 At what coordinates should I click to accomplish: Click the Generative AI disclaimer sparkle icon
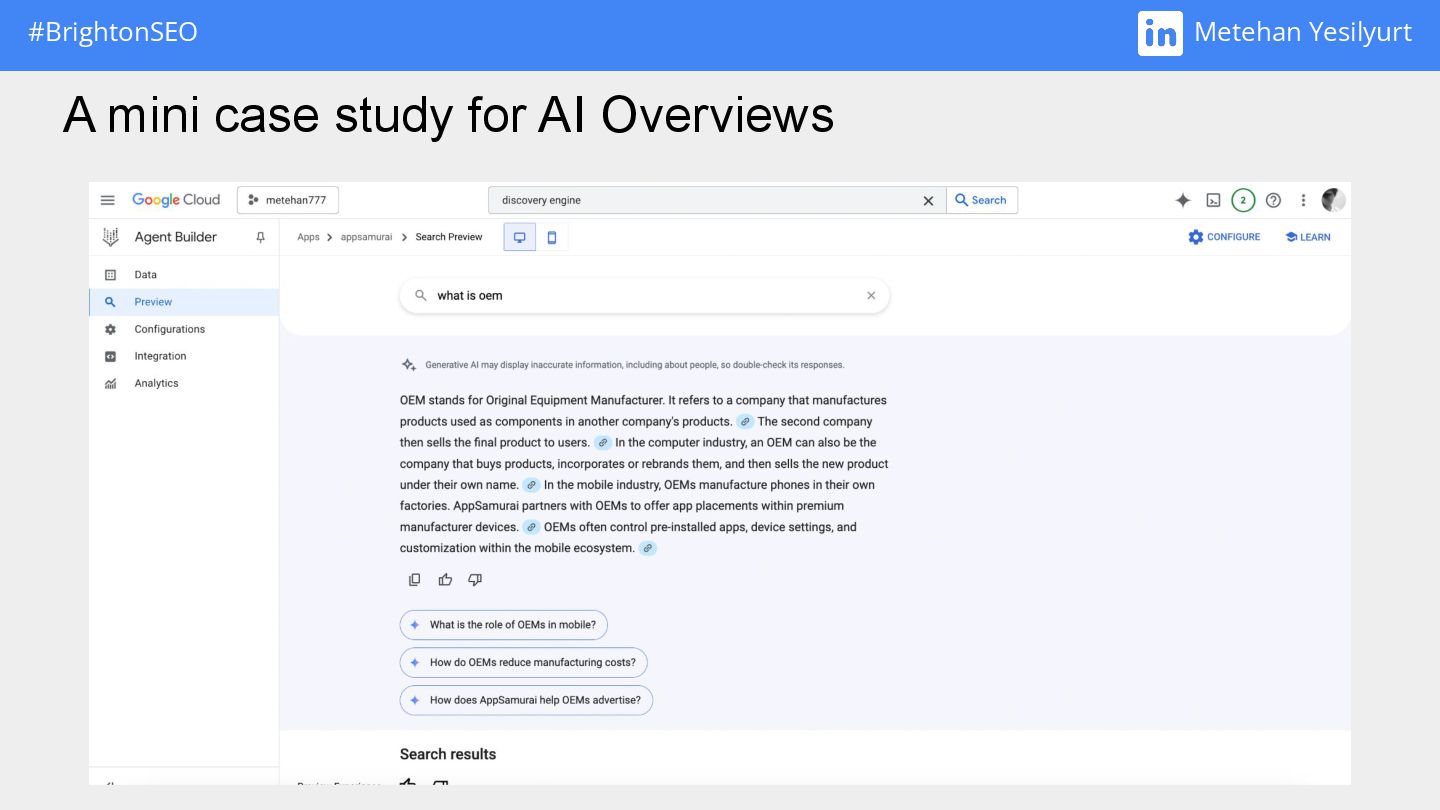[409, 365]
